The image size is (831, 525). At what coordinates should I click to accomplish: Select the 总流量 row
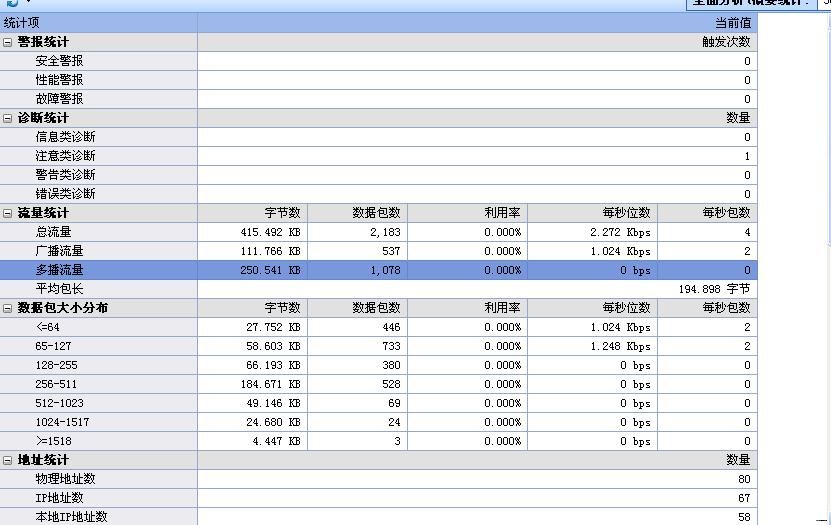point(54,232)
